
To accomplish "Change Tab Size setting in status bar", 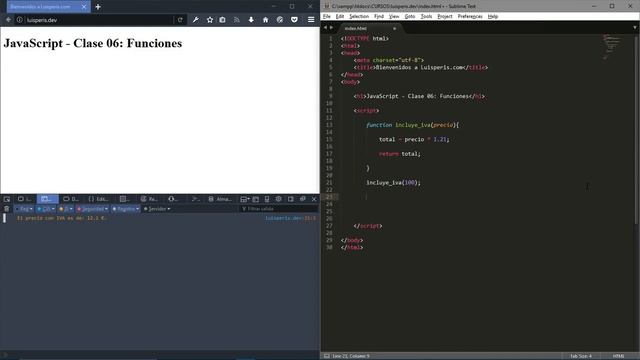I will click(581, 356).
